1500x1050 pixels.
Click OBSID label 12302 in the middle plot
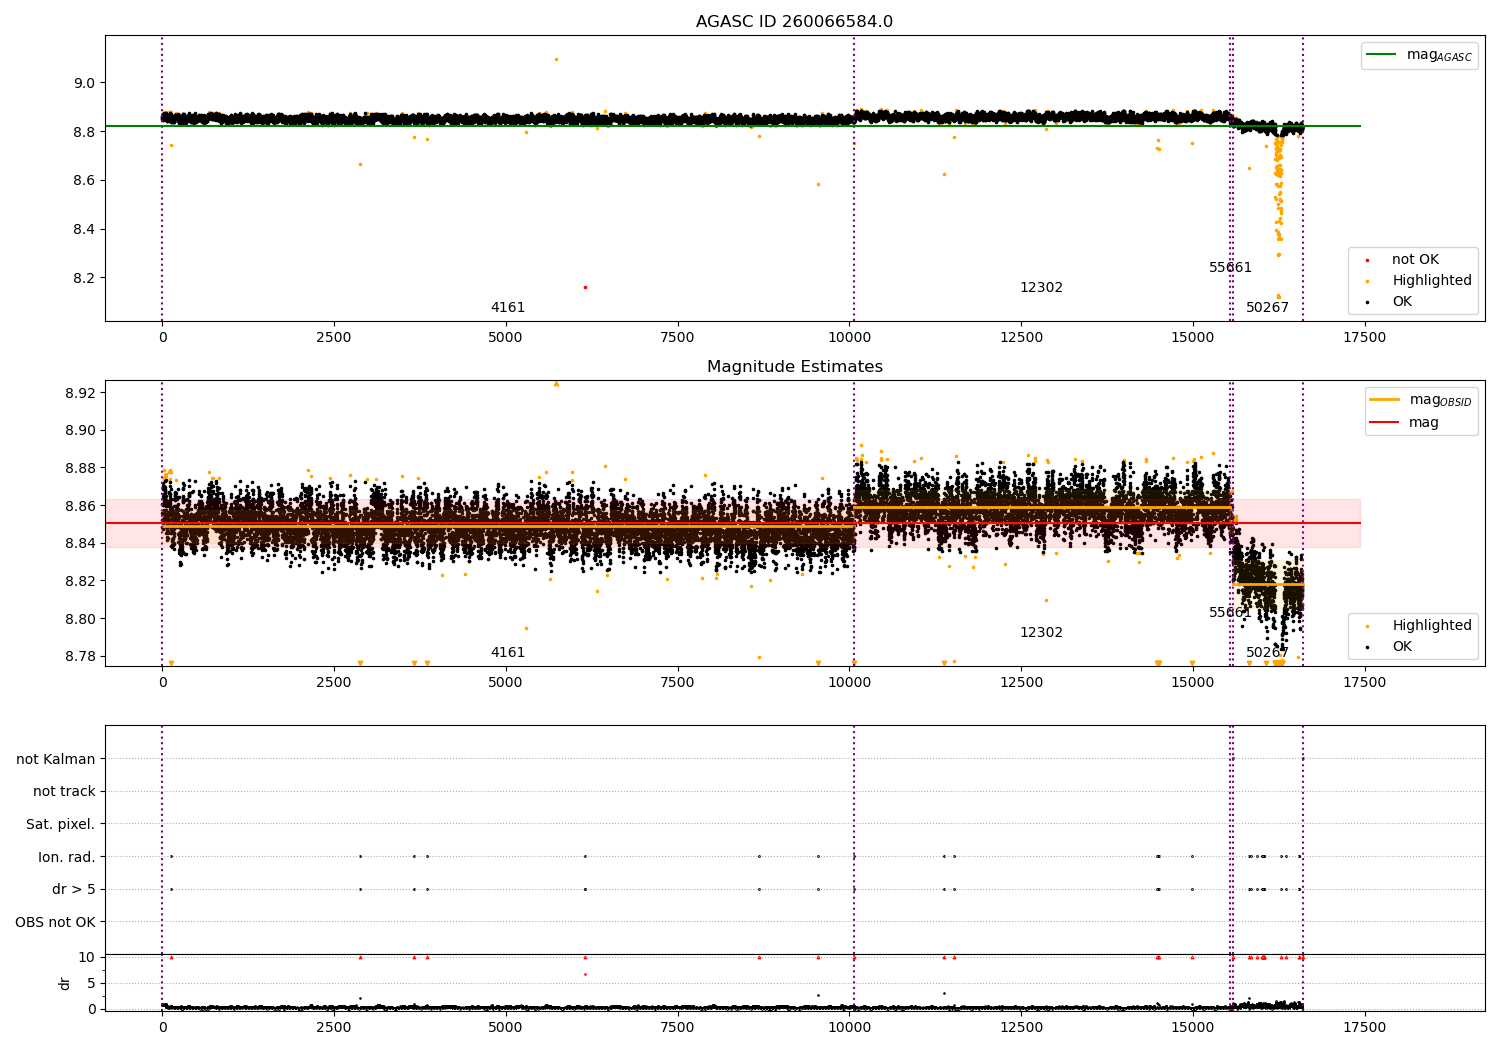coord(1041,633)
